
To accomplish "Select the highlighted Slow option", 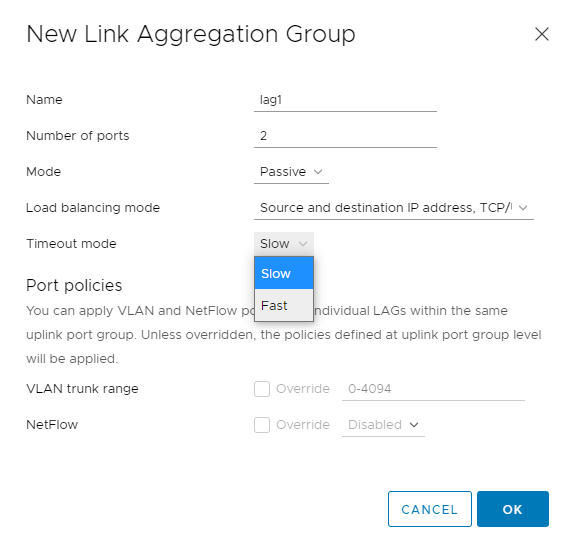I will click(284, 273).
